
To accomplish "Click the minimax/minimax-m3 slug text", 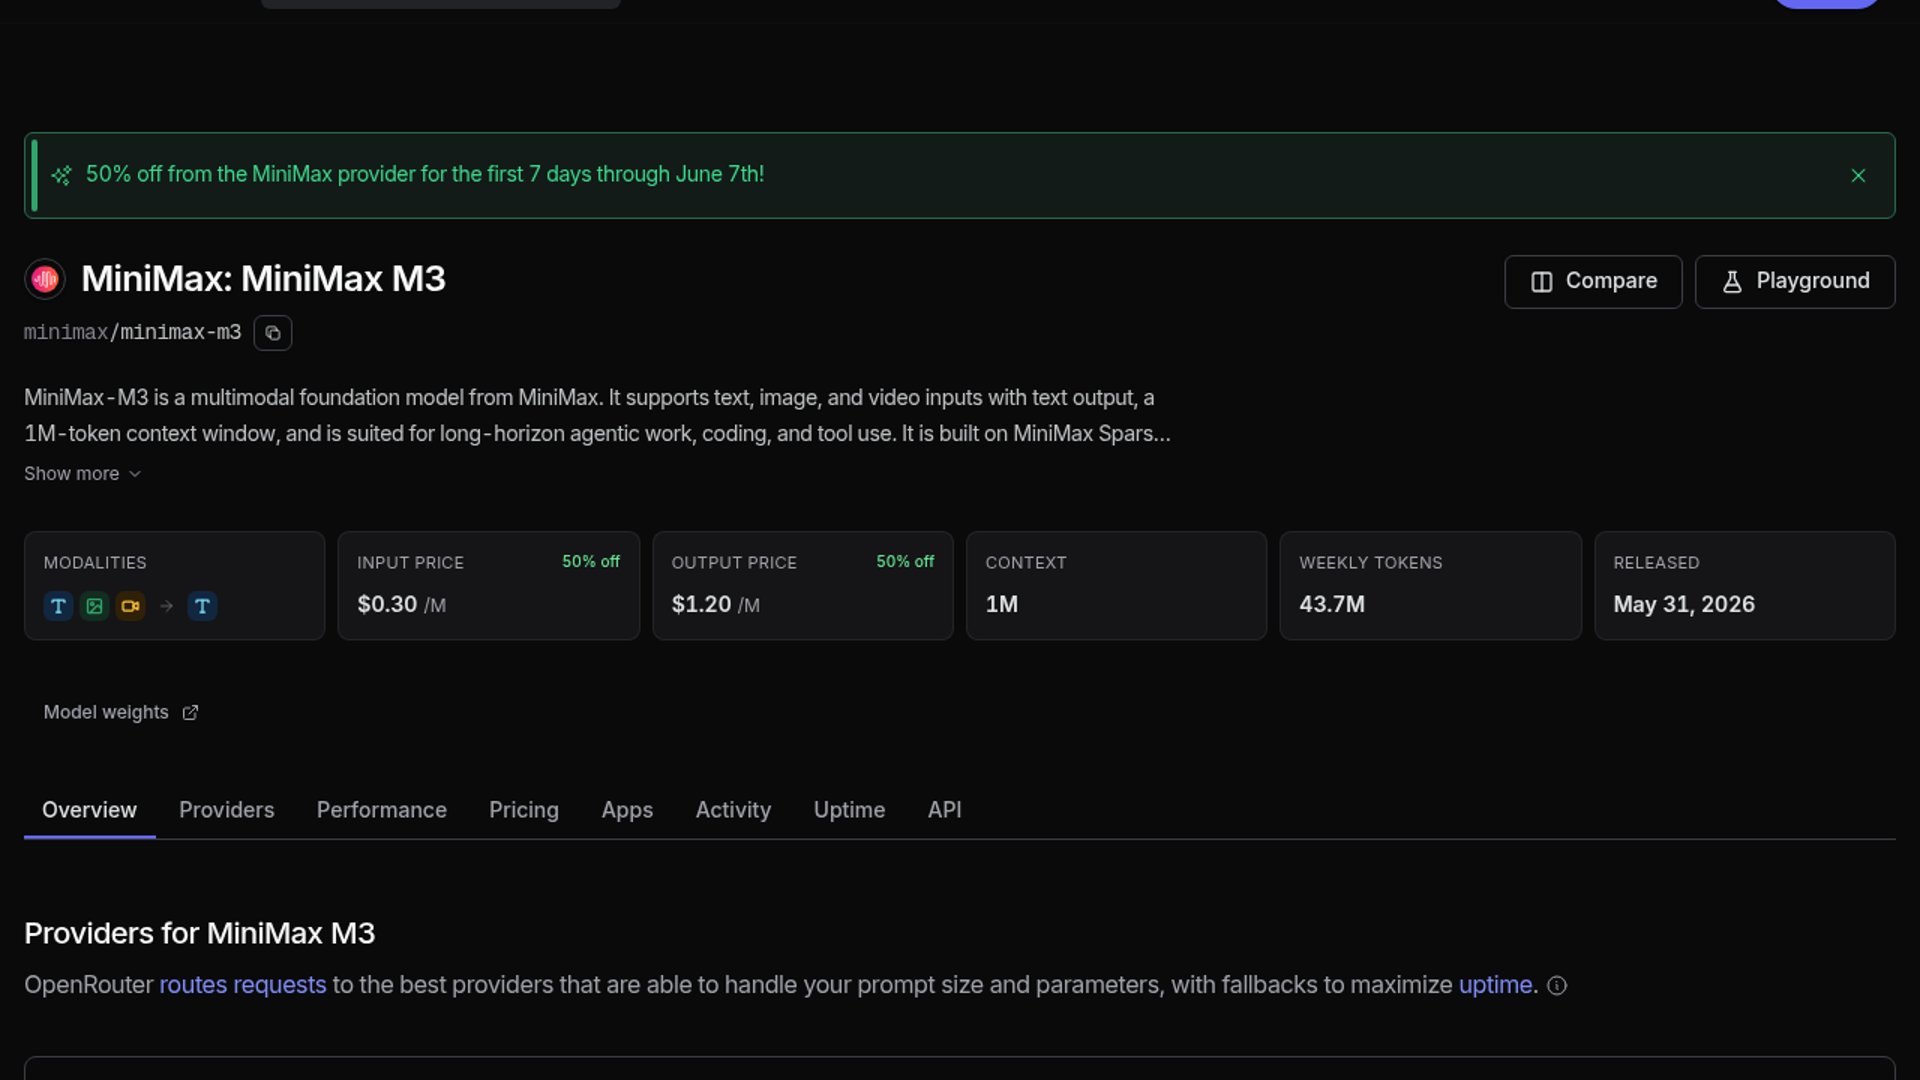I will [x=133, y=333].
